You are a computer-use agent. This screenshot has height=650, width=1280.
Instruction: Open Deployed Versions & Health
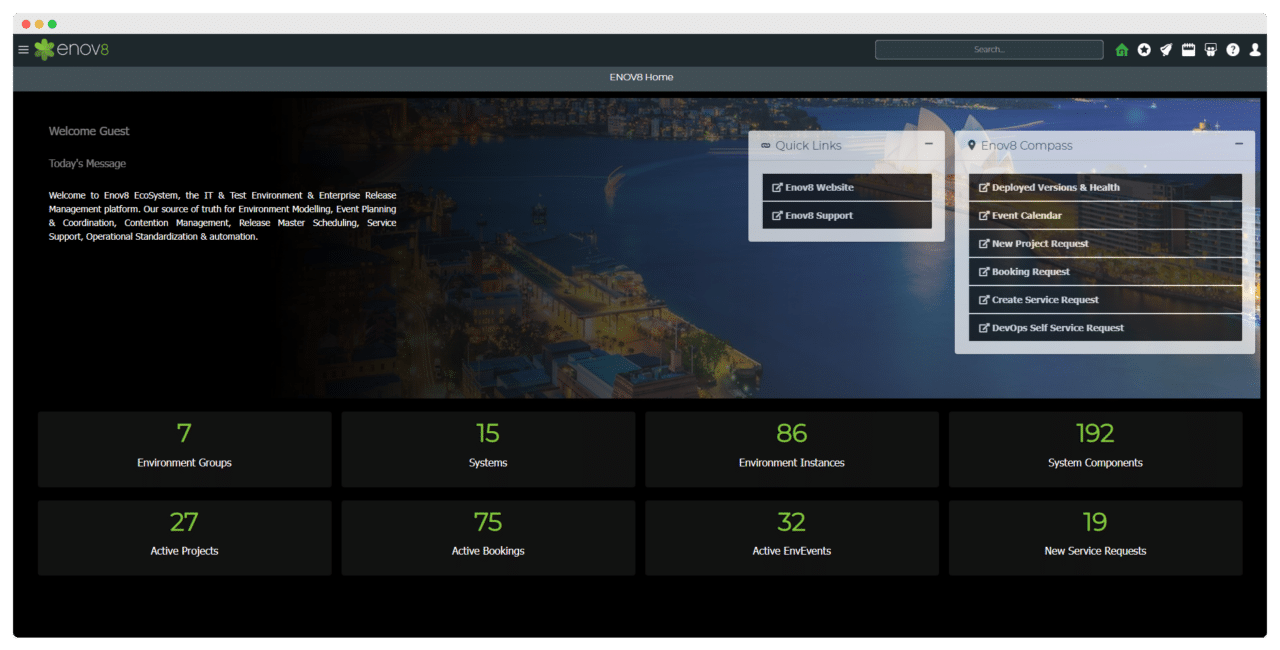(x=1105, y=187)
